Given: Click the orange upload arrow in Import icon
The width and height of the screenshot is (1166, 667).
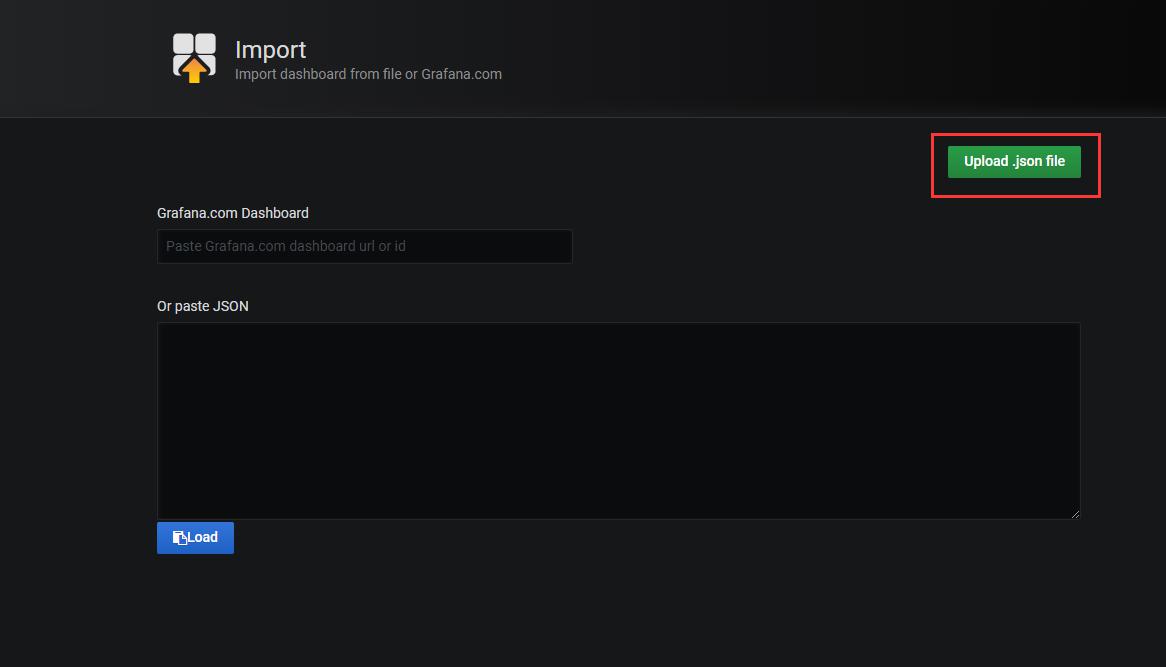Looking at the screenshot, I should pos(194,70).
